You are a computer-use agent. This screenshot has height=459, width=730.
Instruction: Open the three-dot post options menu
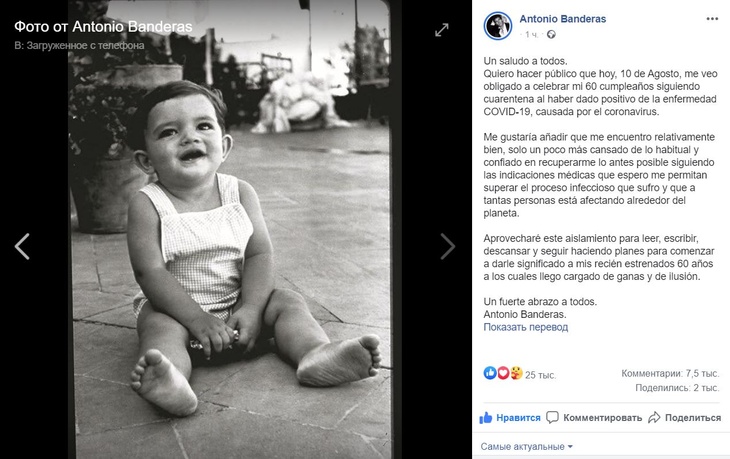[x=712, y=20]
